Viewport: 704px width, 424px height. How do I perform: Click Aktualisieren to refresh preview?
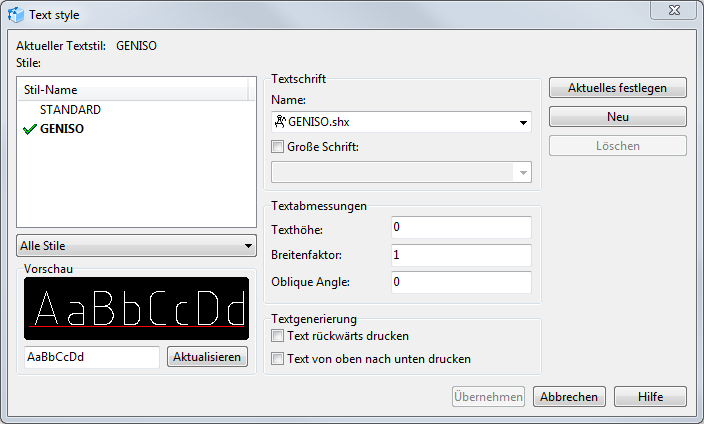207,357
